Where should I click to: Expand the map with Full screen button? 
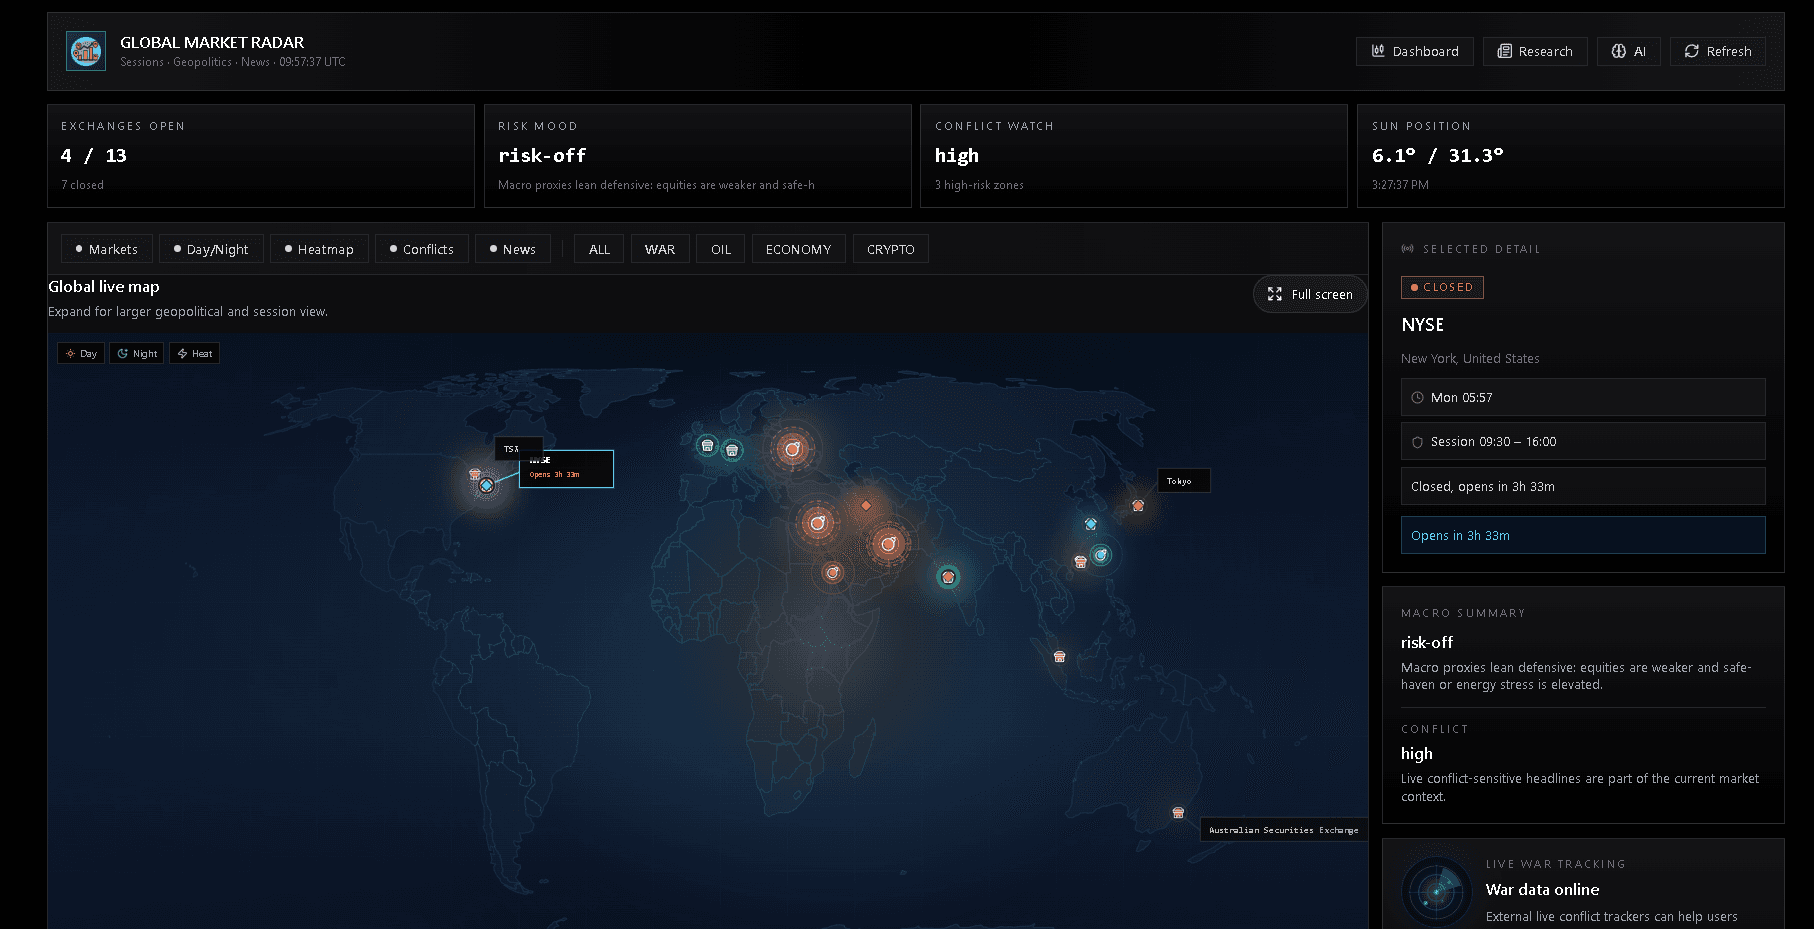click(x=1310, y=294)
